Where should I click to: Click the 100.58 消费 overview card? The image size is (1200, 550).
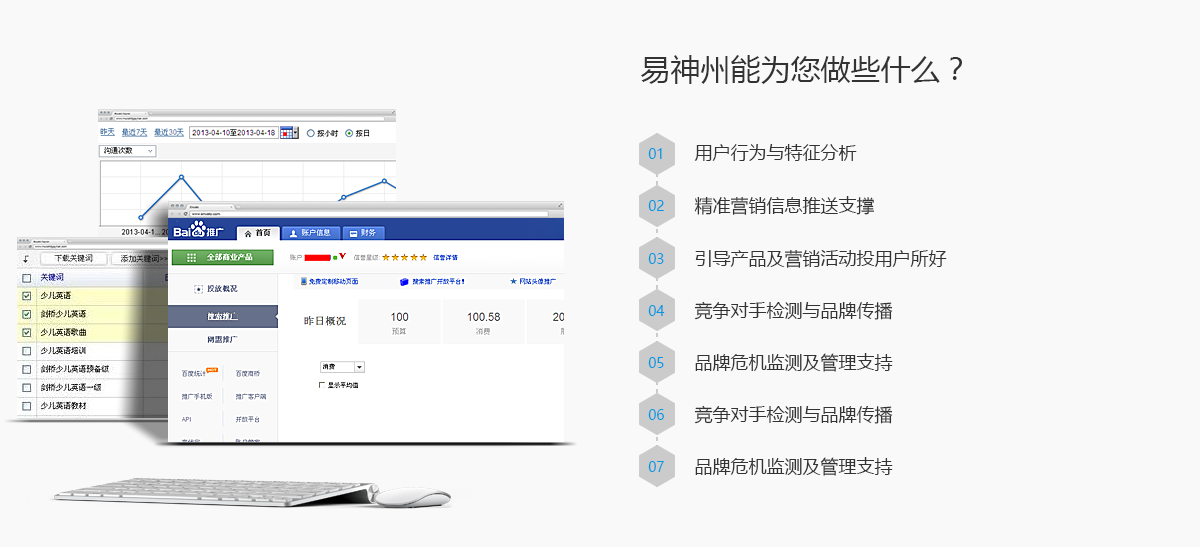click(483, 322)
